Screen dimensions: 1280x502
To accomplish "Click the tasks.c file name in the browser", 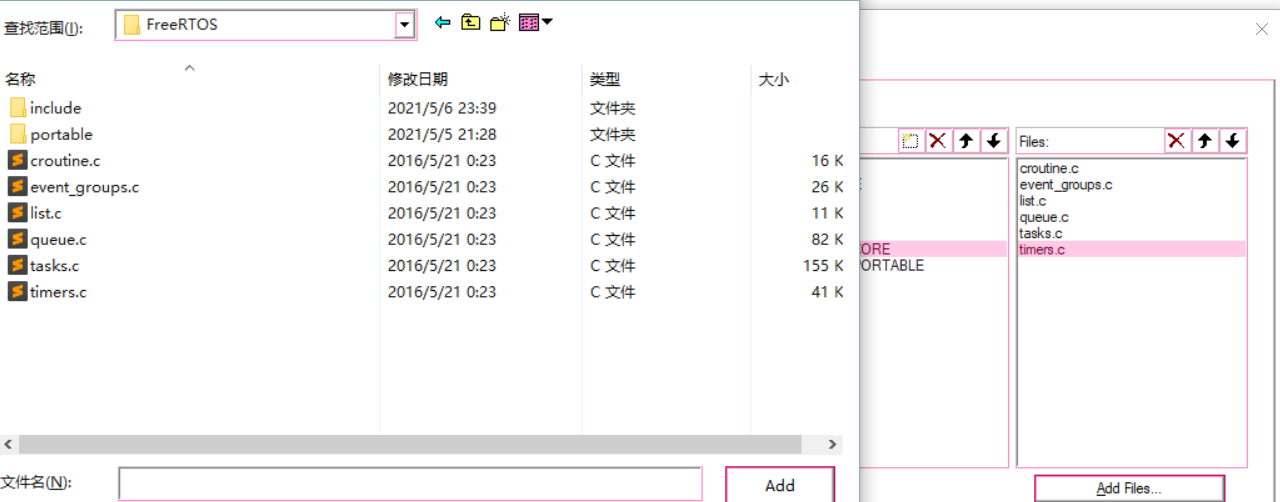I will pyautogui.click(x=55, y=265).
